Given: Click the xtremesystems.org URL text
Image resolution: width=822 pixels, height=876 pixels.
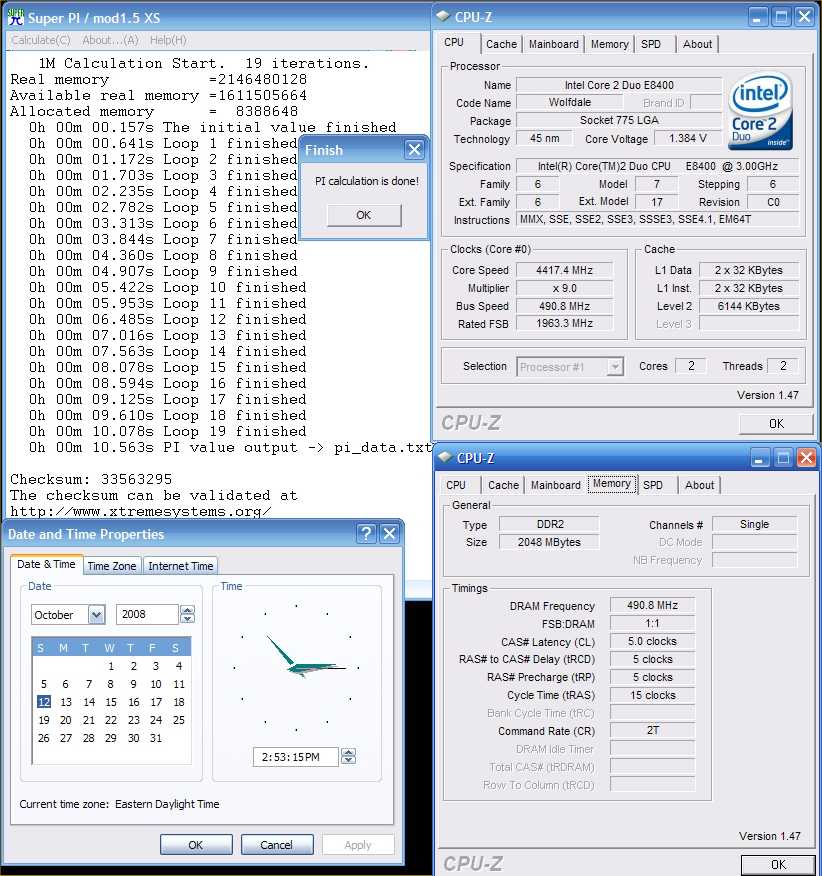Looking at the screenshot, I should click(140, 511).
